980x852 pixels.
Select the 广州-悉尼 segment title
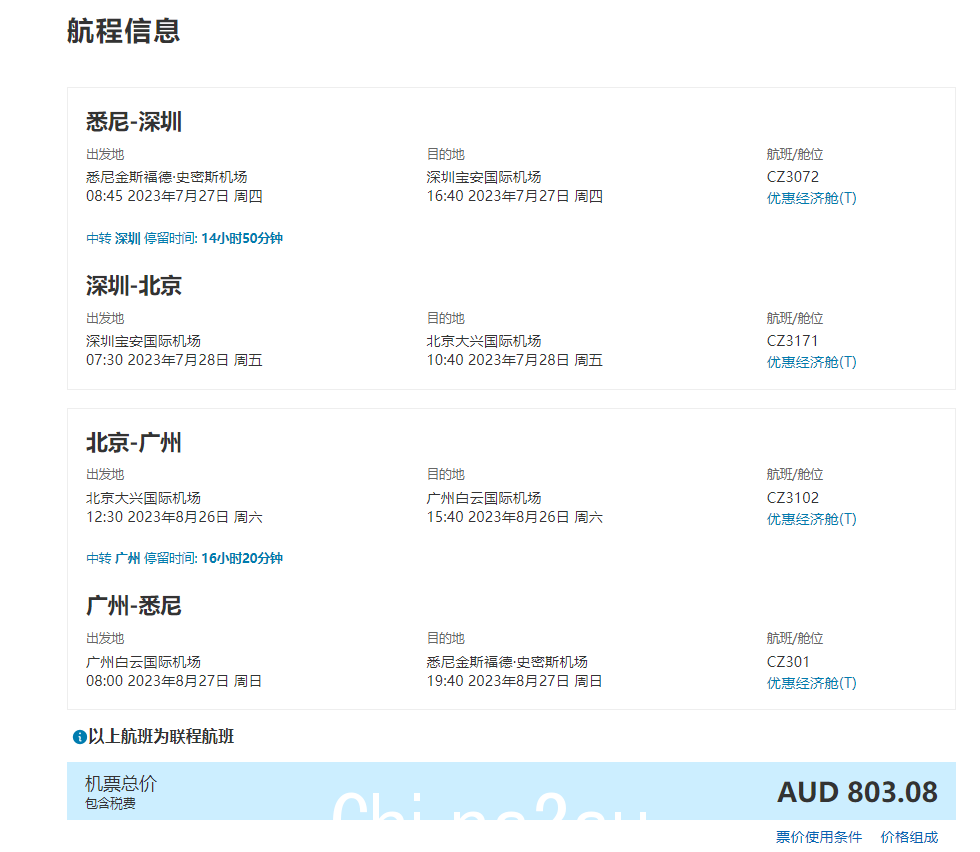tap(134, 606)
